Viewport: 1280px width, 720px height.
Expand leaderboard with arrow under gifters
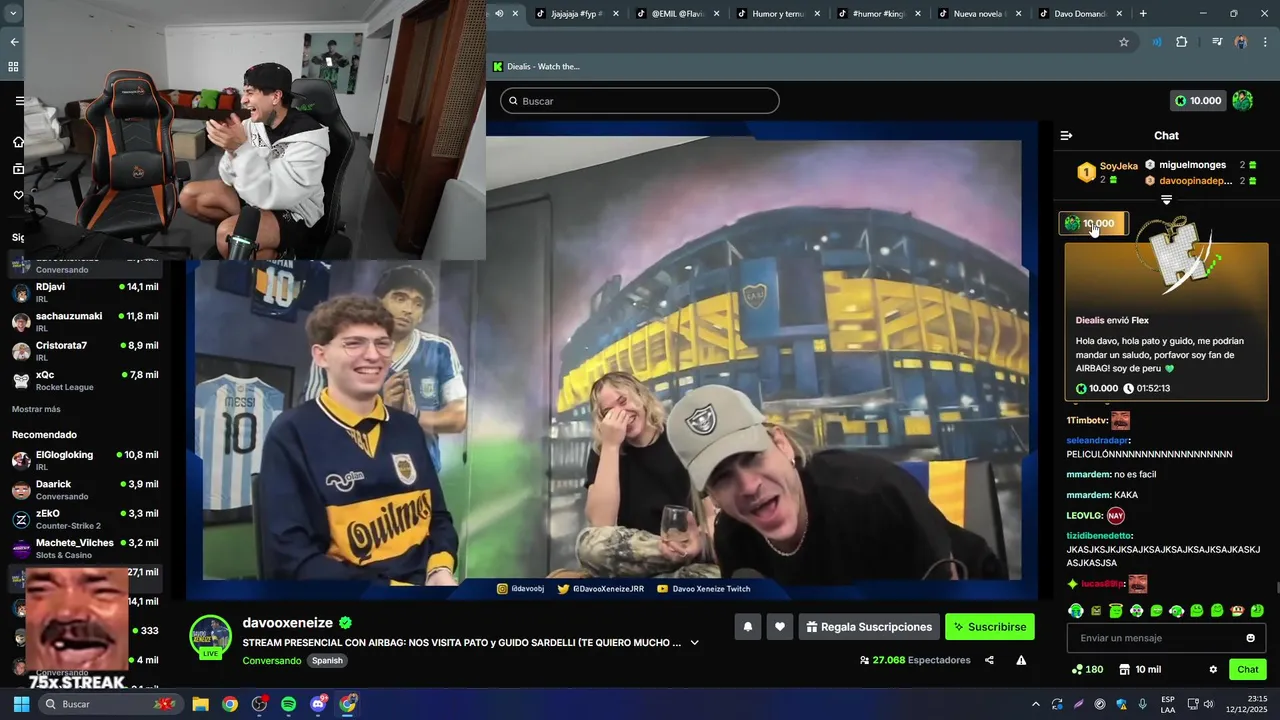pos(1166,200)
